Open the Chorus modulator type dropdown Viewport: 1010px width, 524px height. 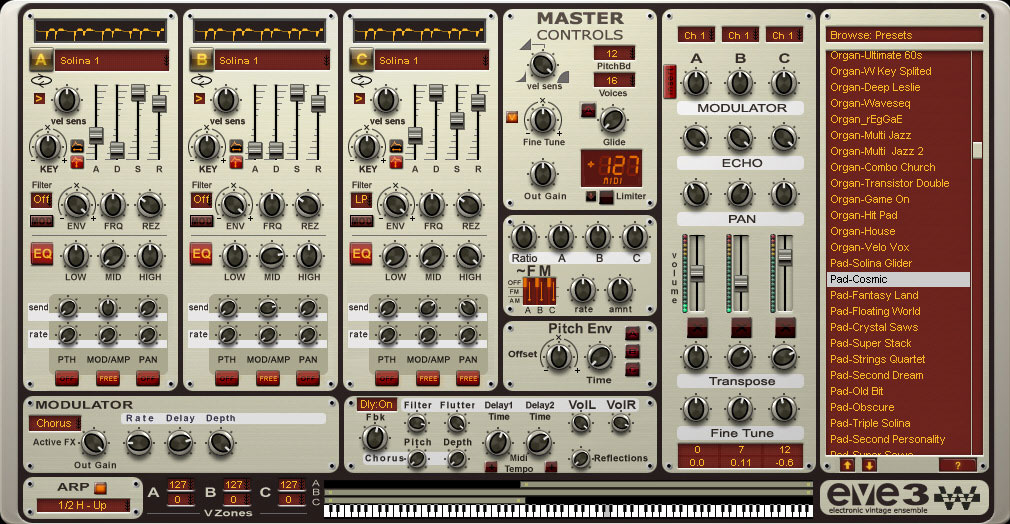(55, 423)
